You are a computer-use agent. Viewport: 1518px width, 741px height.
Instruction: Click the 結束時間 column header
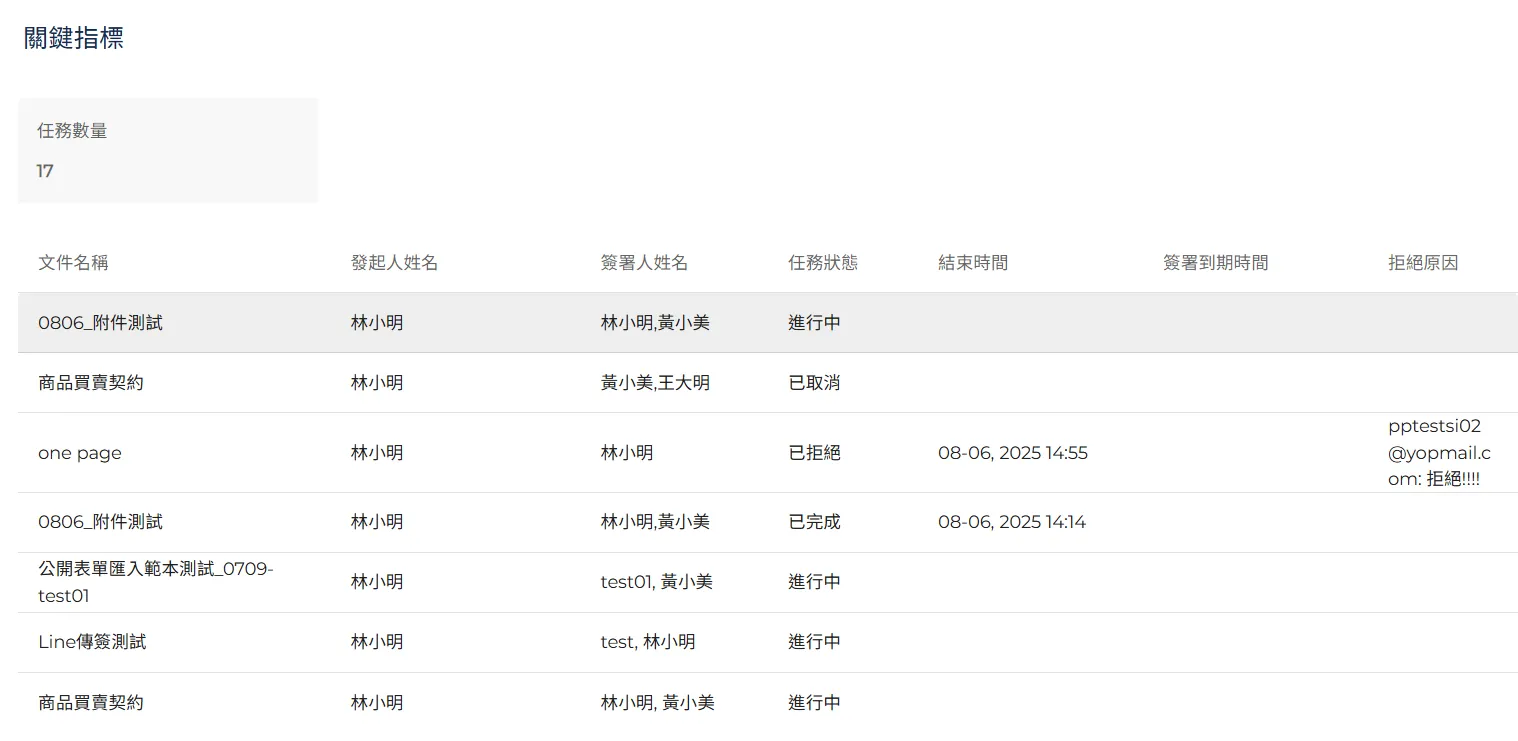point(973,263)
